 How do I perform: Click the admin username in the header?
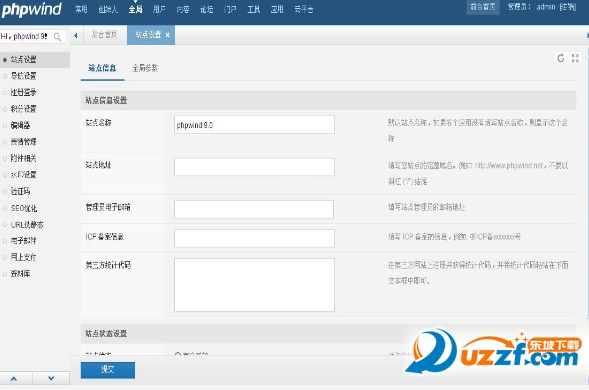545,7
